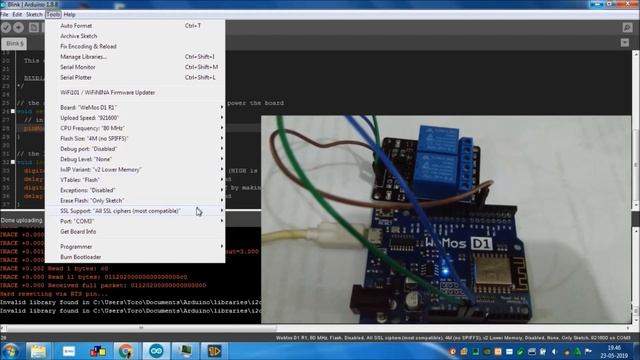Select Fix Encoding & Reload

[x=135, y=46]
